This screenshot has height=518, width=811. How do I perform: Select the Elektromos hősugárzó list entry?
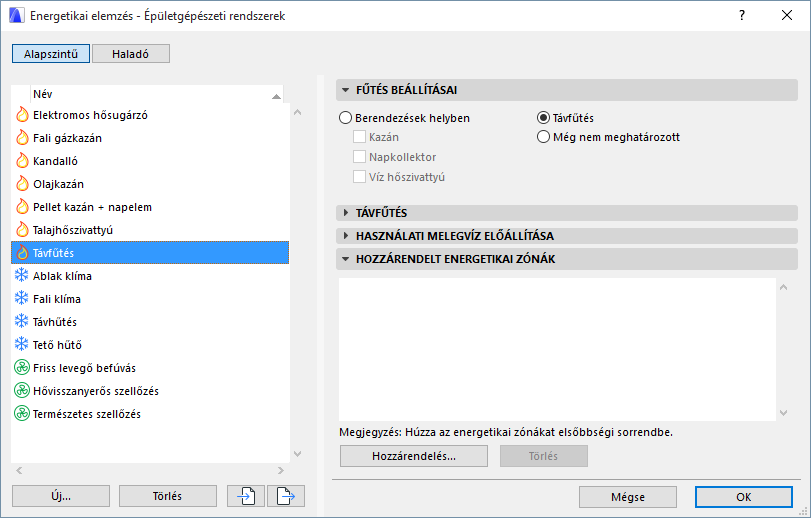(x=150, y=115)
